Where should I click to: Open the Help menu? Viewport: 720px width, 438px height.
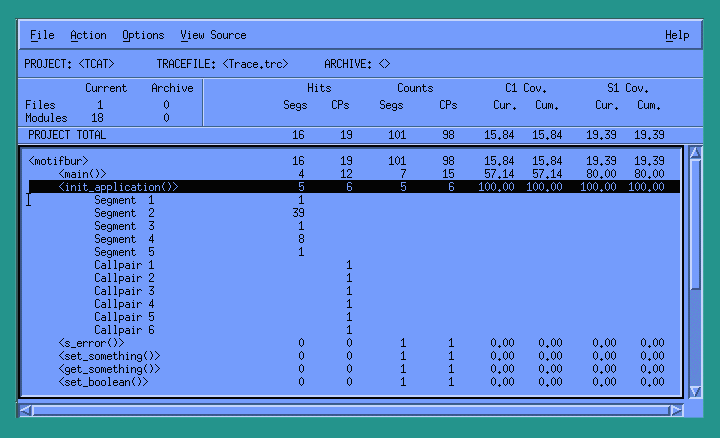point(677,35)
